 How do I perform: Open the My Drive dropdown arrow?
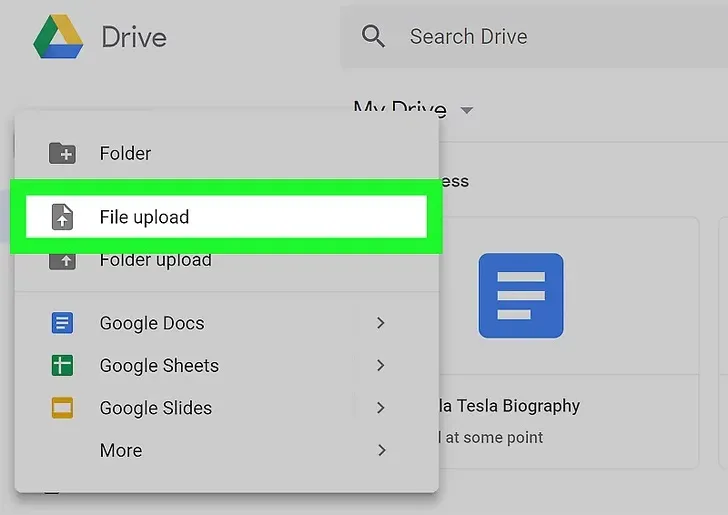point(467,110)
